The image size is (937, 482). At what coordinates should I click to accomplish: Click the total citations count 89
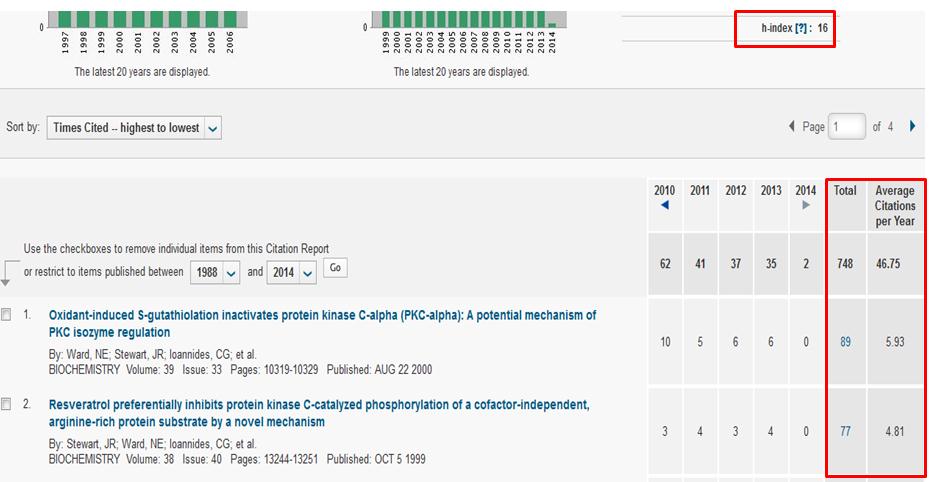pyautogui.click(x=845, y=342)
